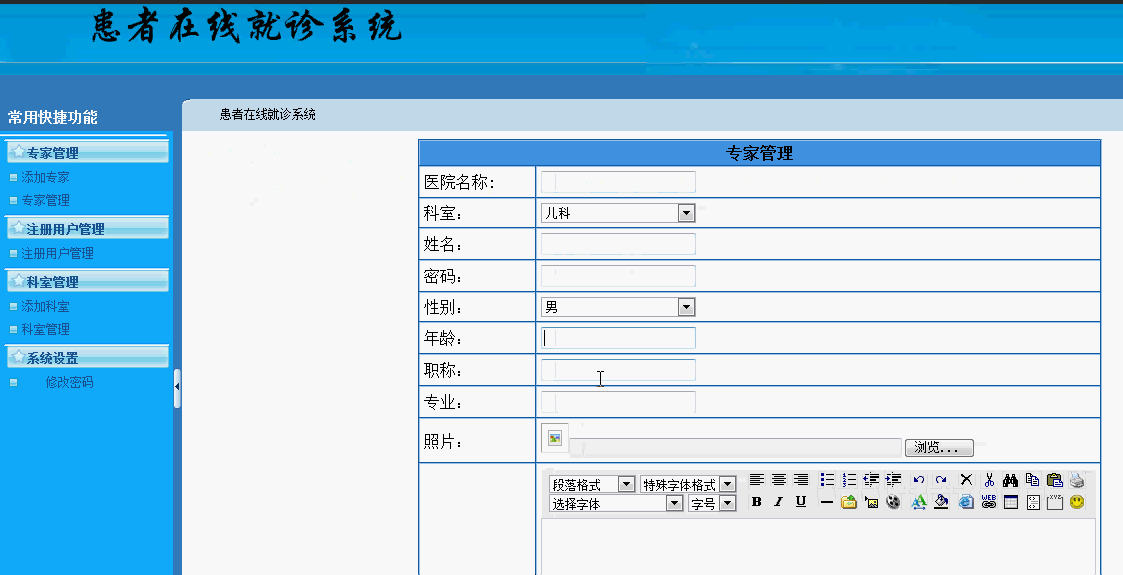
Task: Click inside the rich text editor body
Action: [818, 546]
